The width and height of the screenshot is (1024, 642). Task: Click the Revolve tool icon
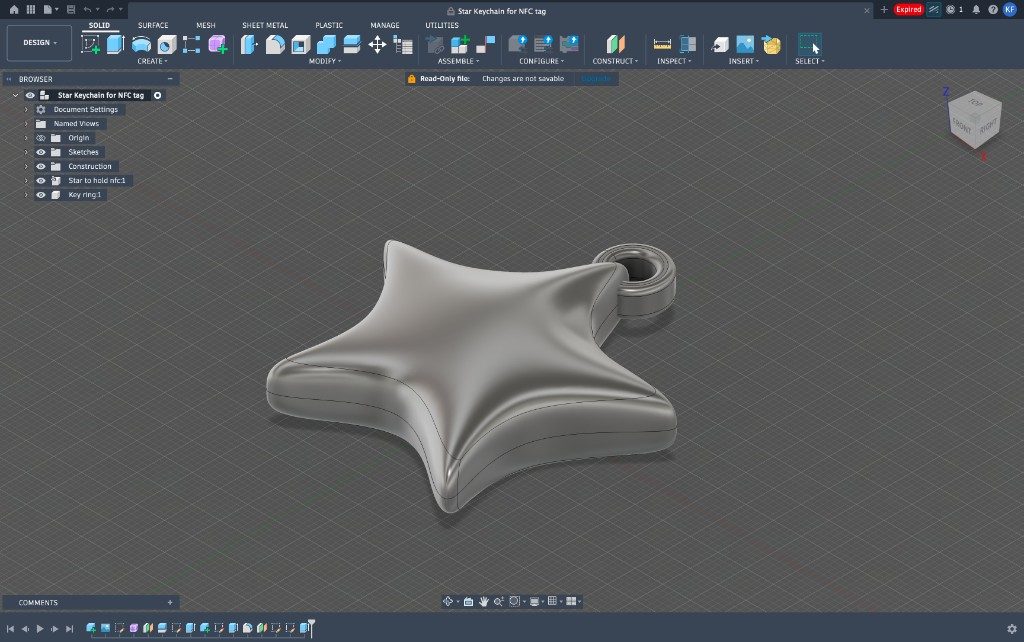pyautogui.click(x=141, y=44)
